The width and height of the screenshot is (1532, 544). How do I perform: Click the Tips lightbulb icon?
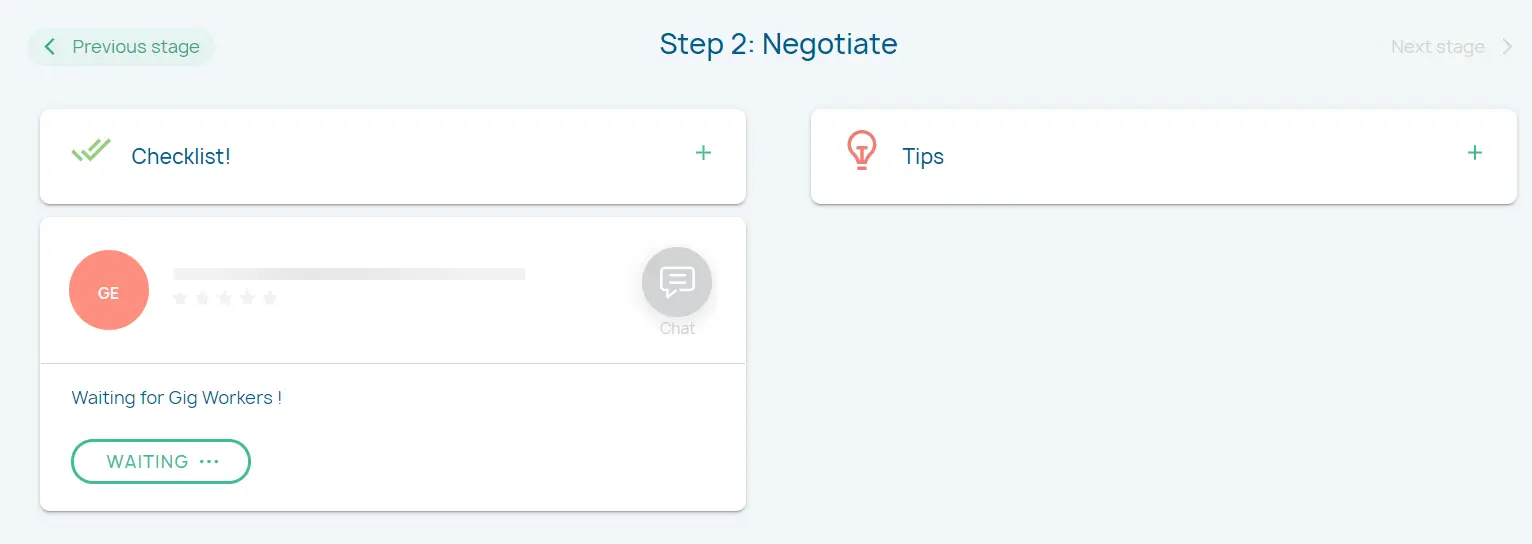click(861, 151)
